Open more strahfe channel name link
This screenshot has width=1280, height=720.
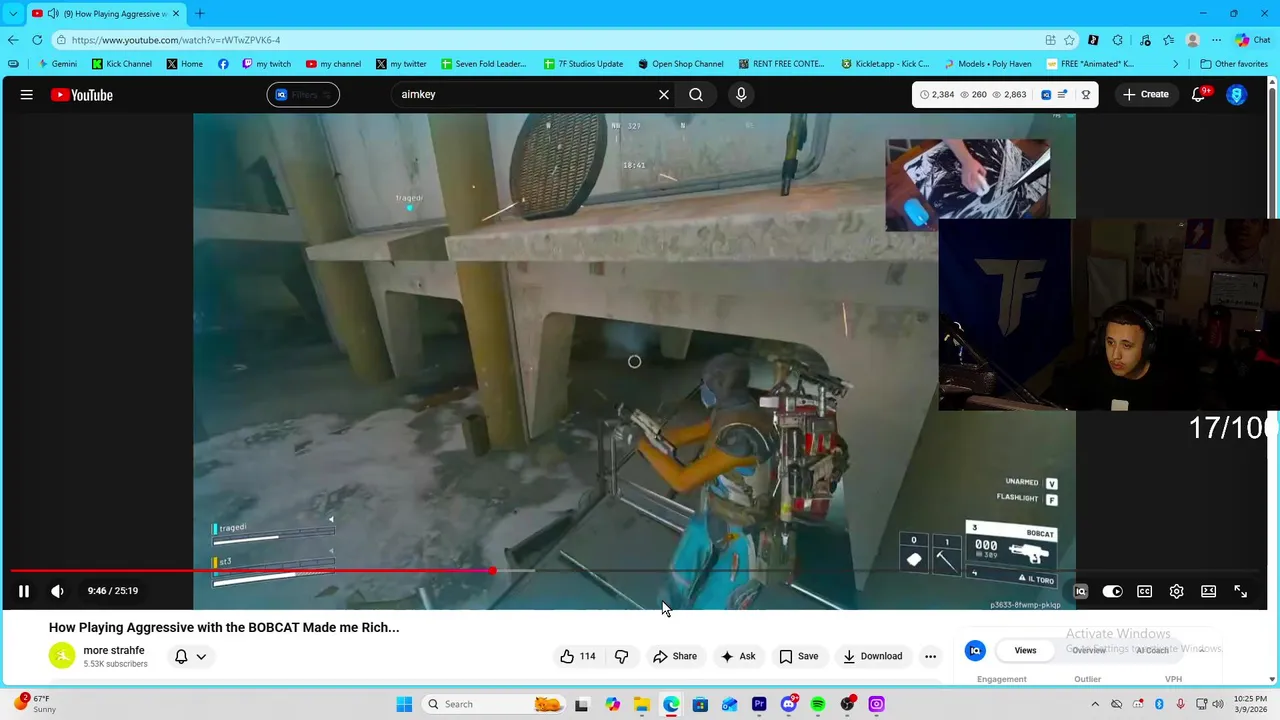[114, 650]
